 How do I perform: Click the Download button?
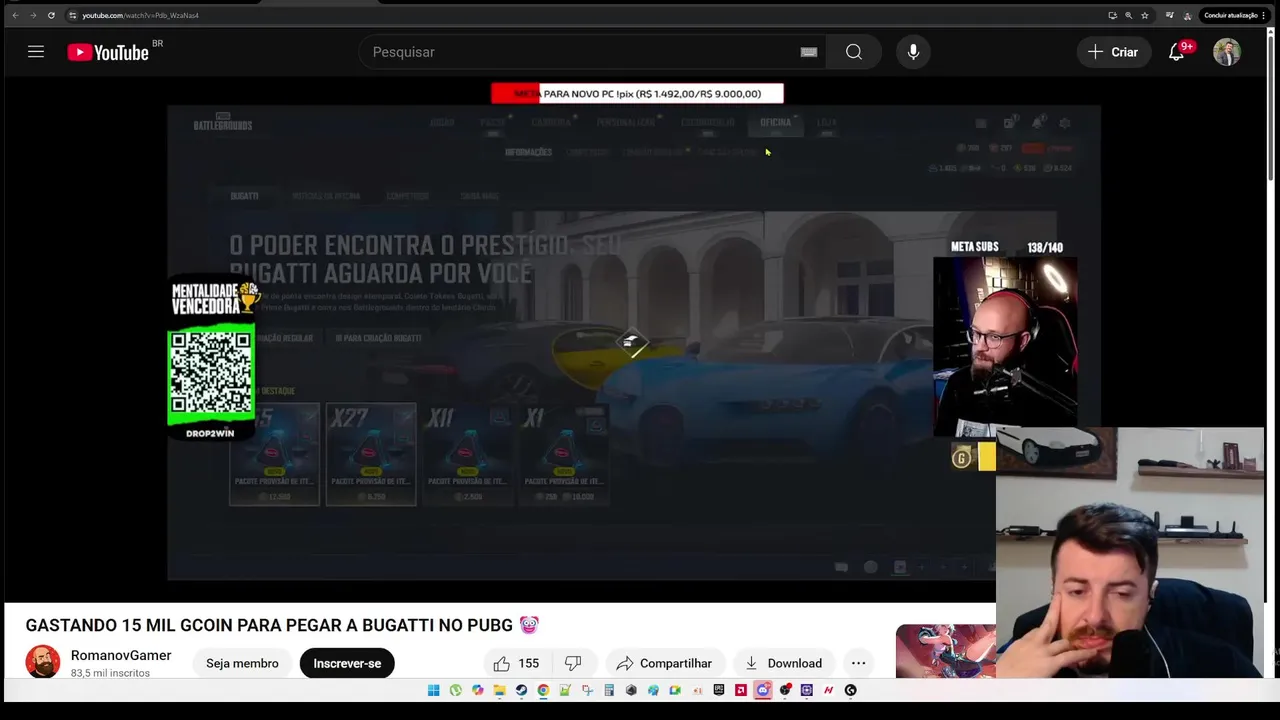tap(783, 663)
